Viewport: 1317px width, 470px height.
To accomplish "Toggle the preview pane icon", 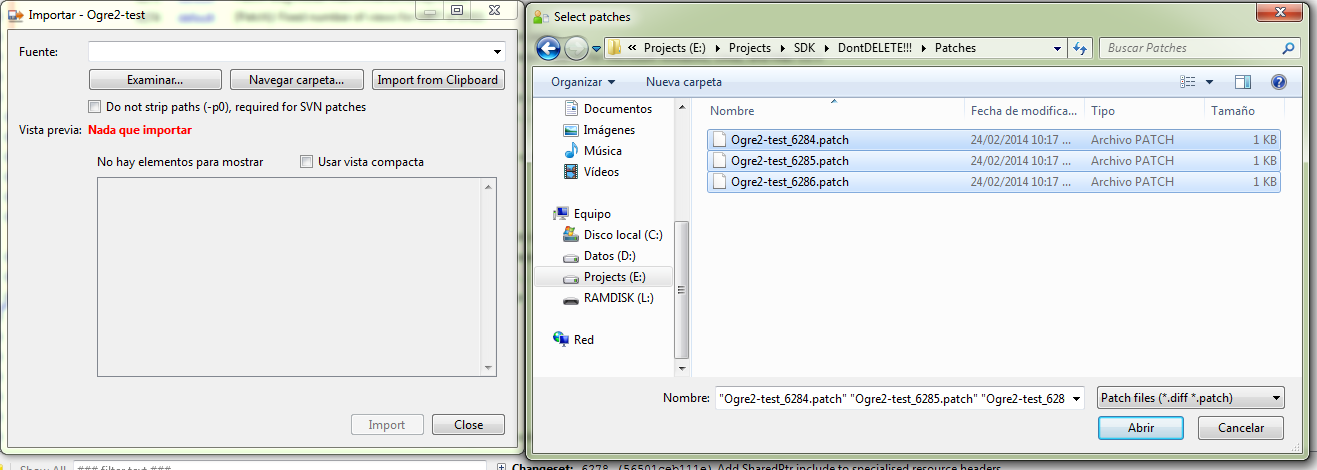I will [1243, 82].
